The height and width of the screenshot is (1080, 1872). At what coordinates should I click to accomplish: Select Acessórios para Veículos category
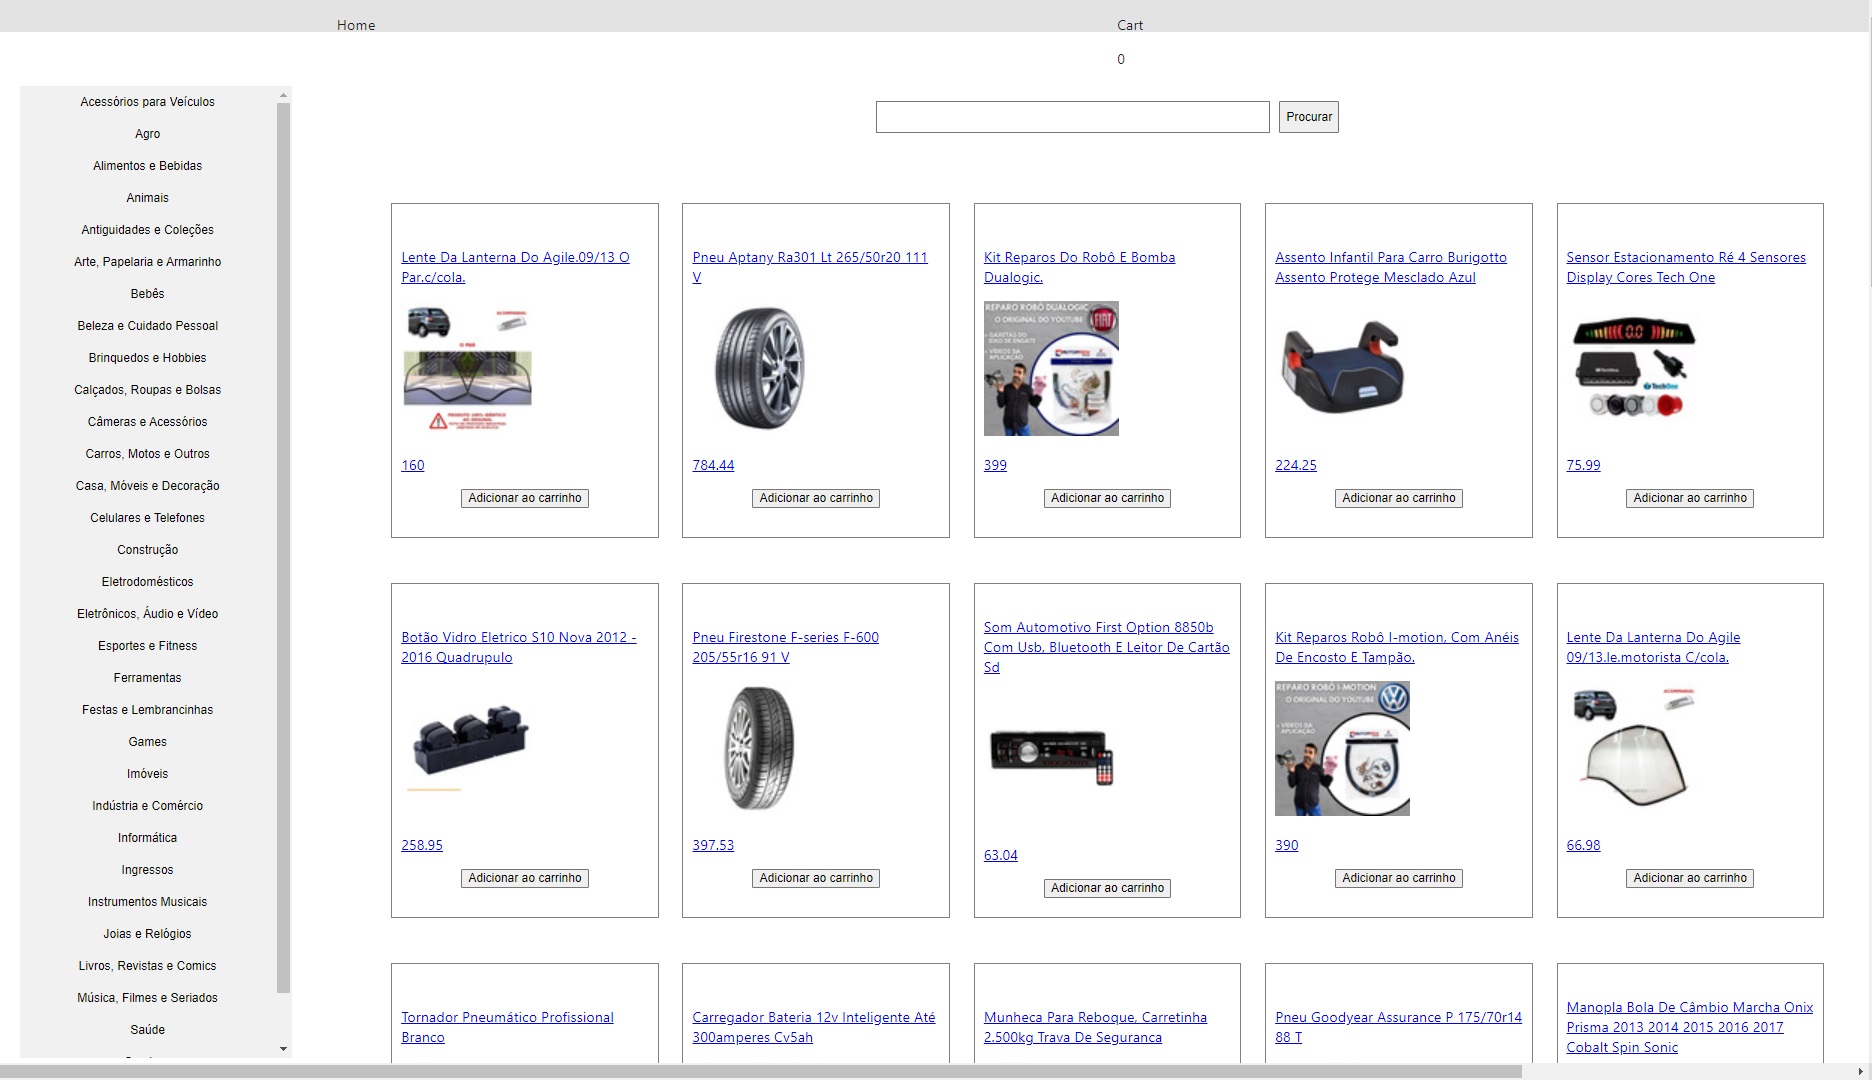click(x=147, y=102)
